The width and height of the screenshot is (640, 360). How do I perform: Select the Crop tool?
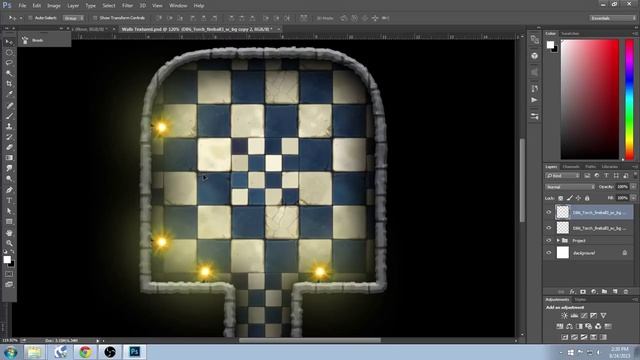[9, 84]
